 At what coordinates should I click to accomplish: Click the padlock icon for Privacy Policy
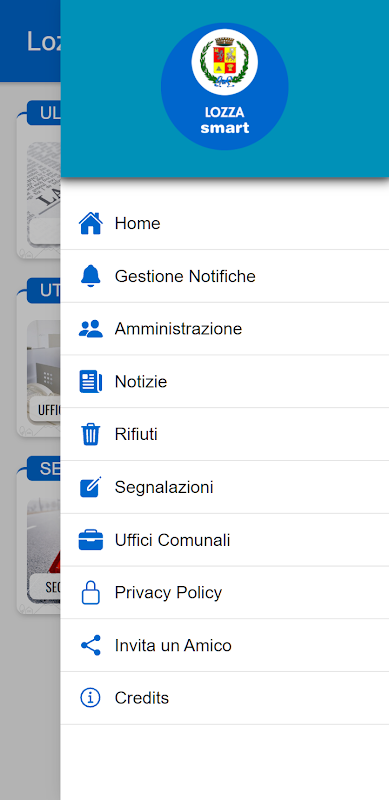(91, 593)
